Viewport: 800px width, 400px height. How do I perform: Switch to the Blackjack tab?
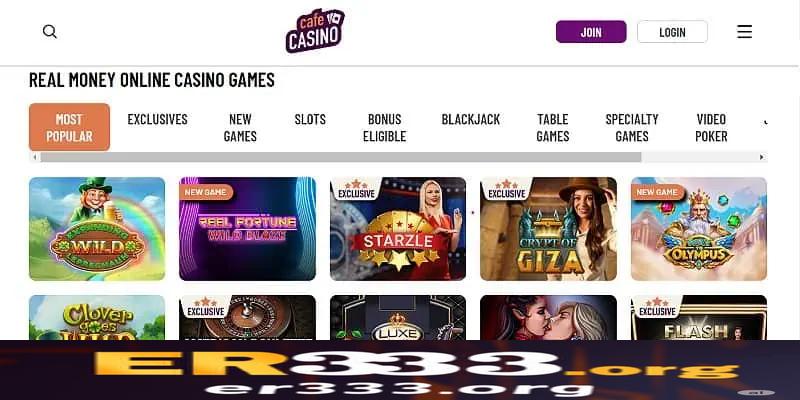tap(470, 119)
